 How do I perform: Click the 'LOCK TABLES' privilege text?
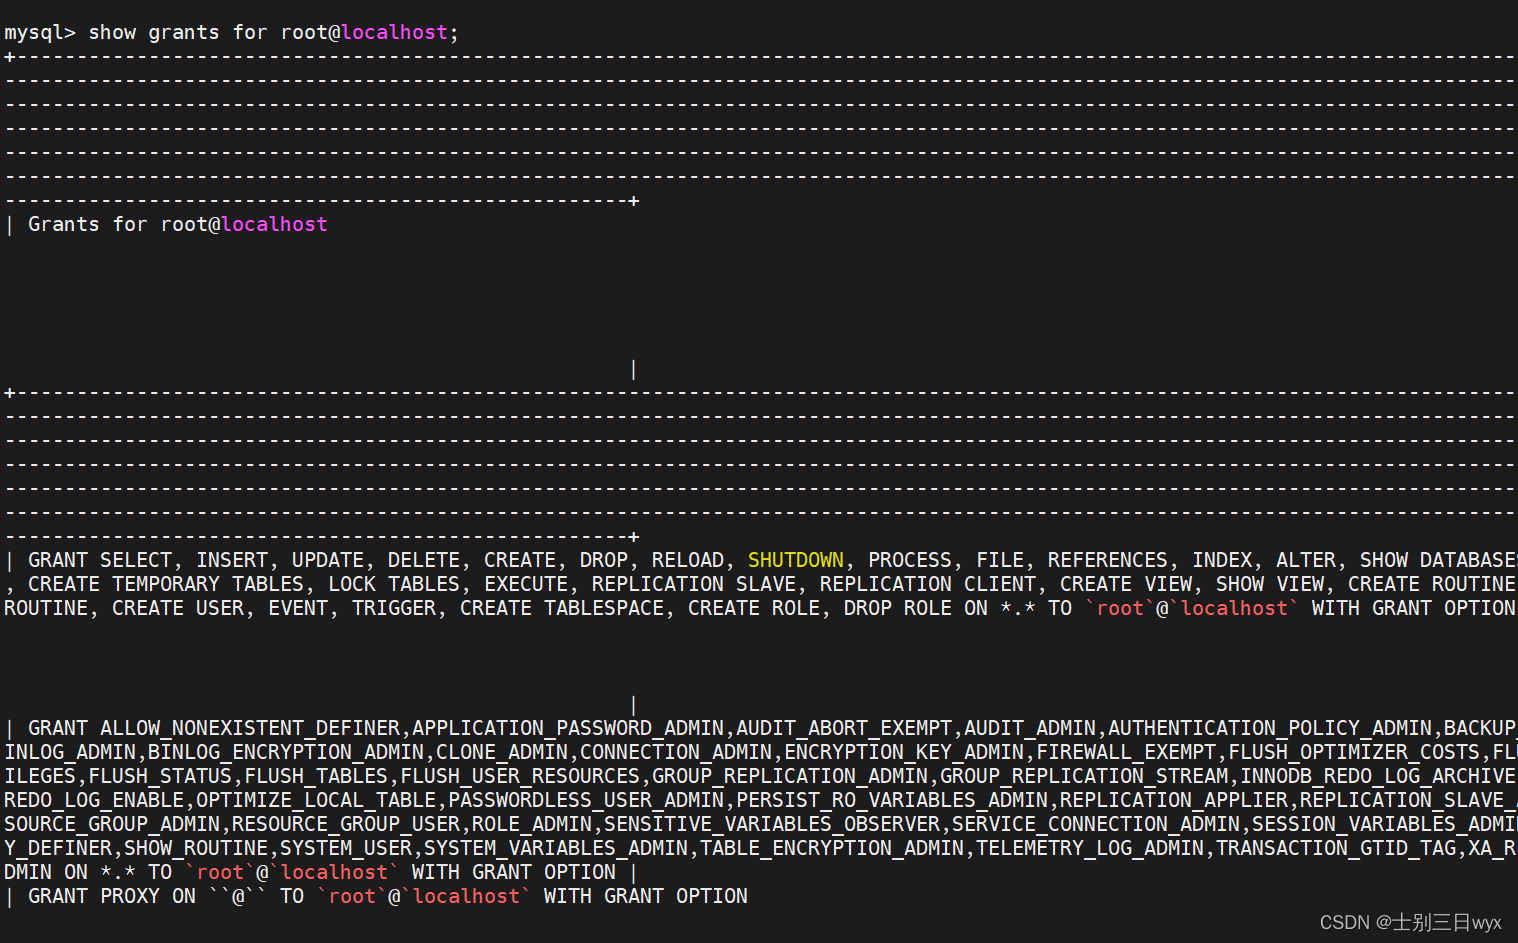(394, 585)
